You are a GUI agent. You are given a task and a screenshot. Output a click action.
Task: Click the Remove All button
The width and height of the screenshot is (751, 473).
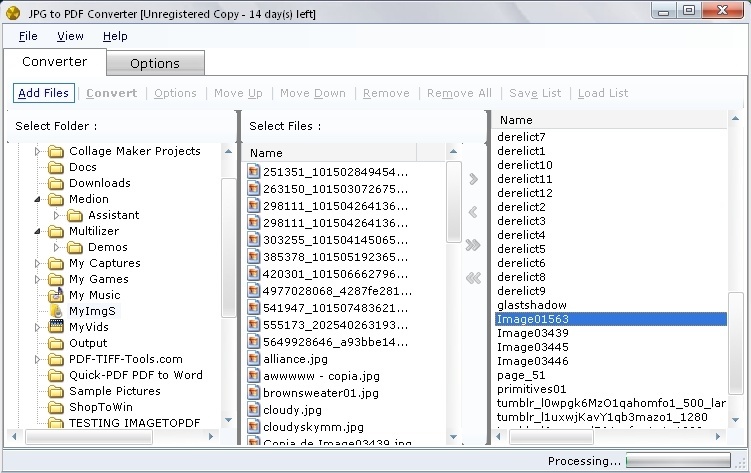pos(459,93)
